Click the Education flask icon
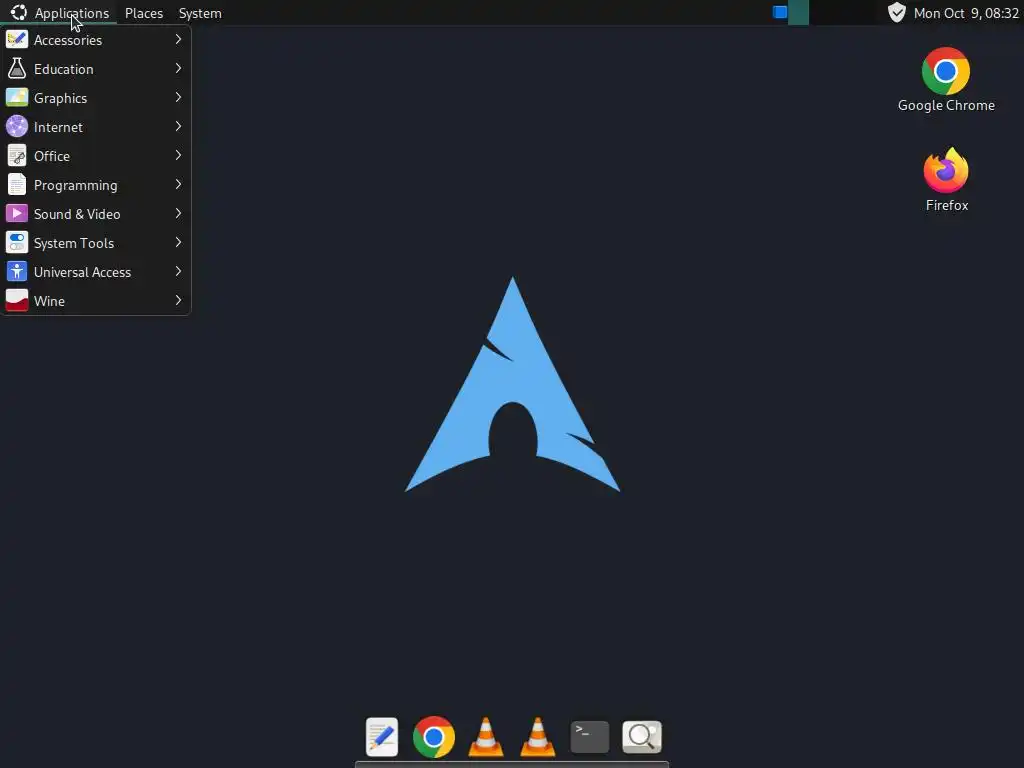The image size is (1024, 768). [17, 69]
